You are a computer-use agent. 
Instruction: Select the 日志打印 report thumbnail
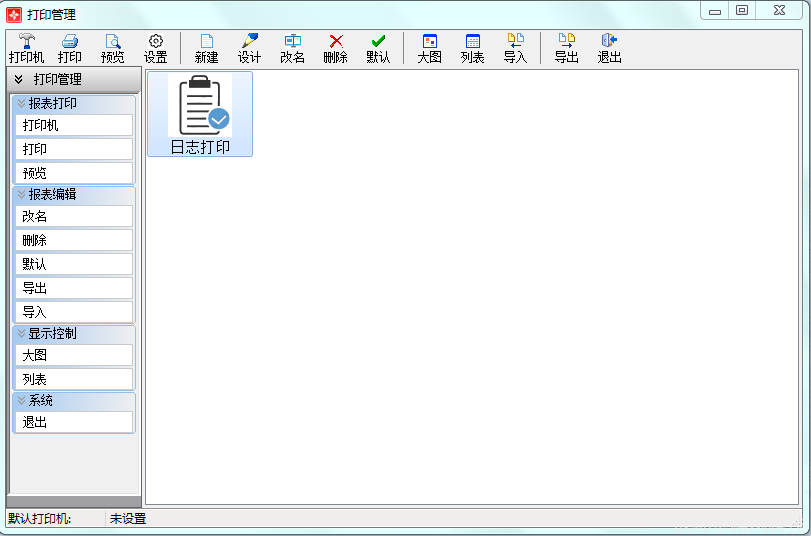point(200,114)
